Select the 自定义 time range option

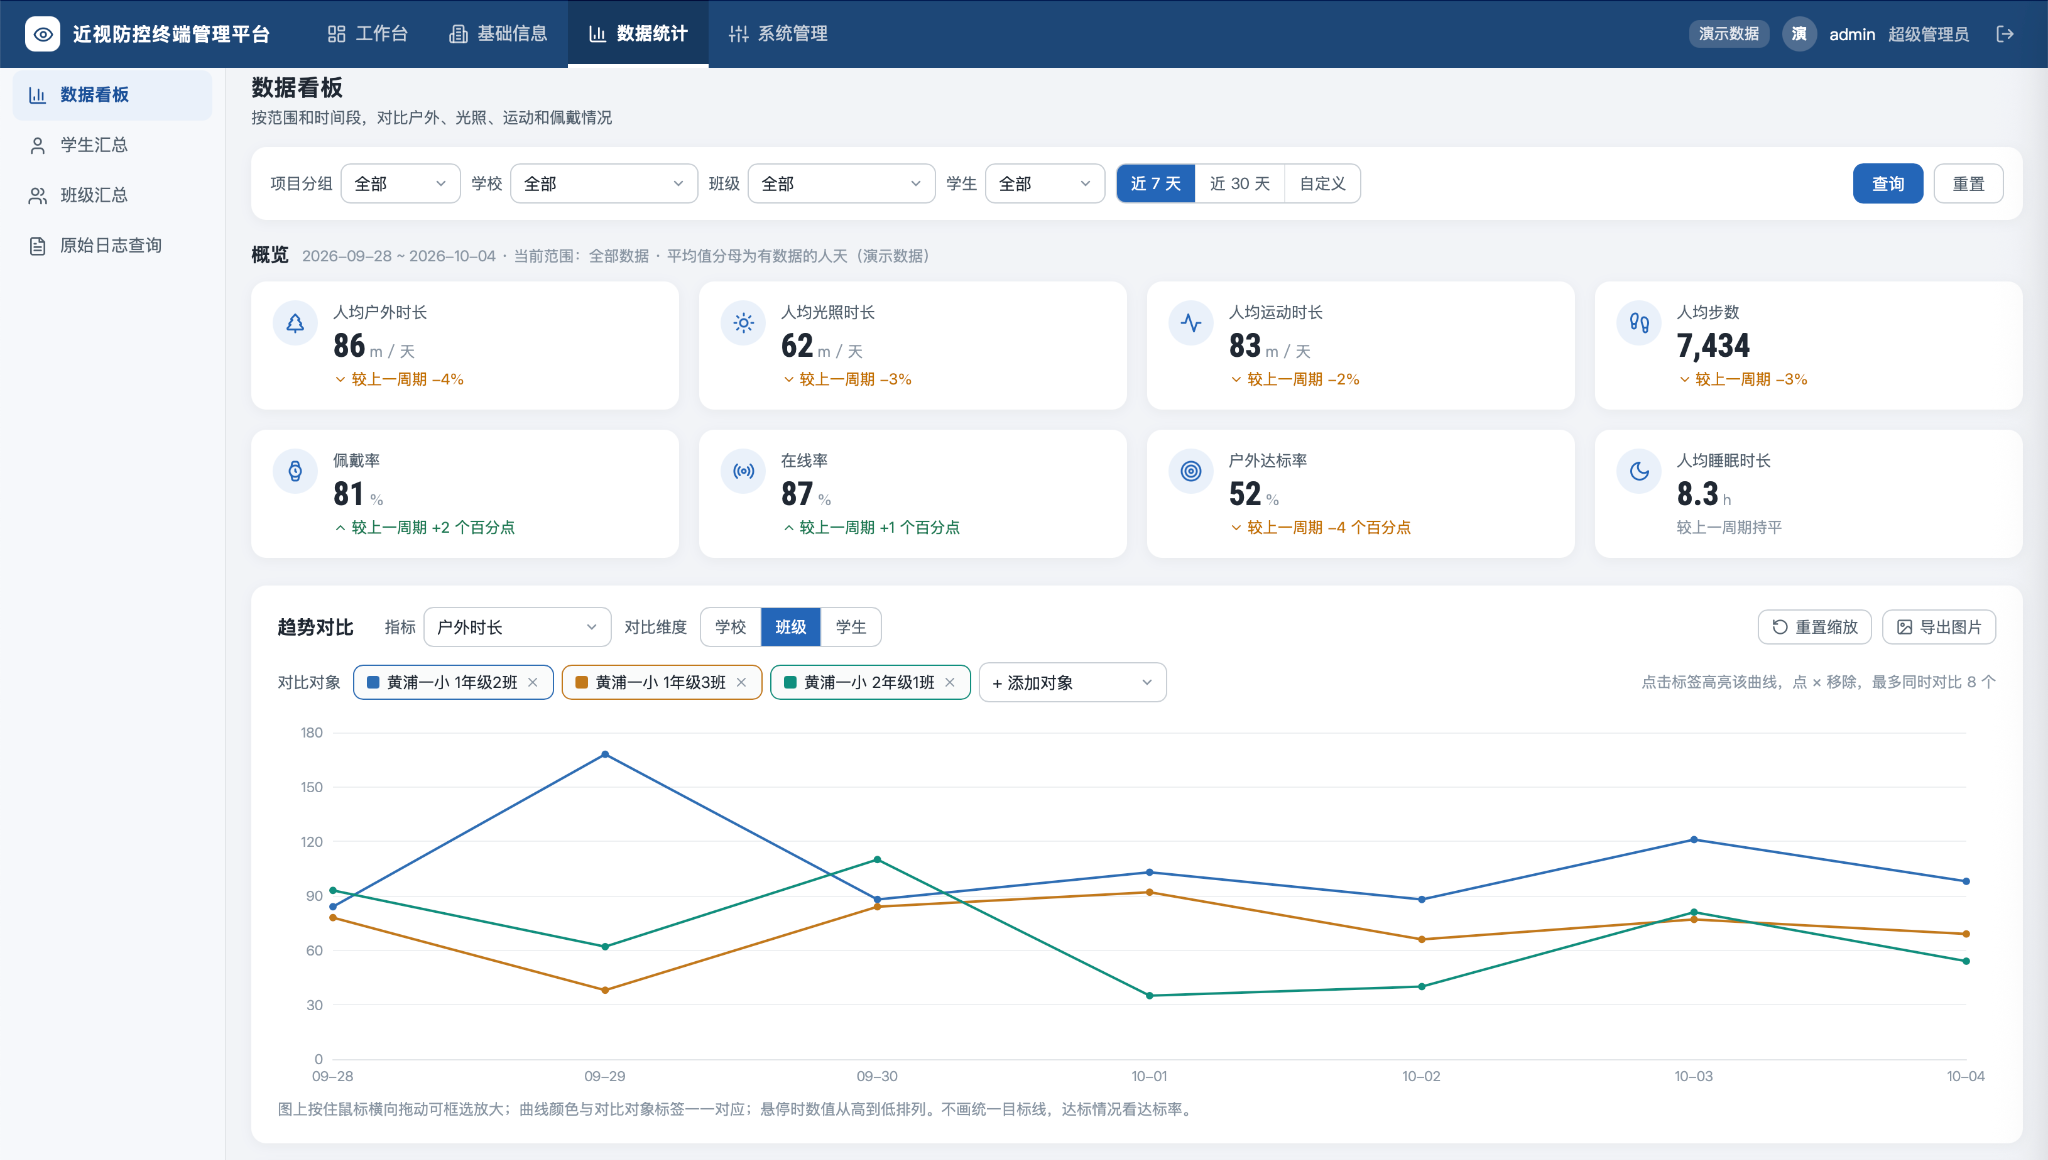click(1322, 184)
